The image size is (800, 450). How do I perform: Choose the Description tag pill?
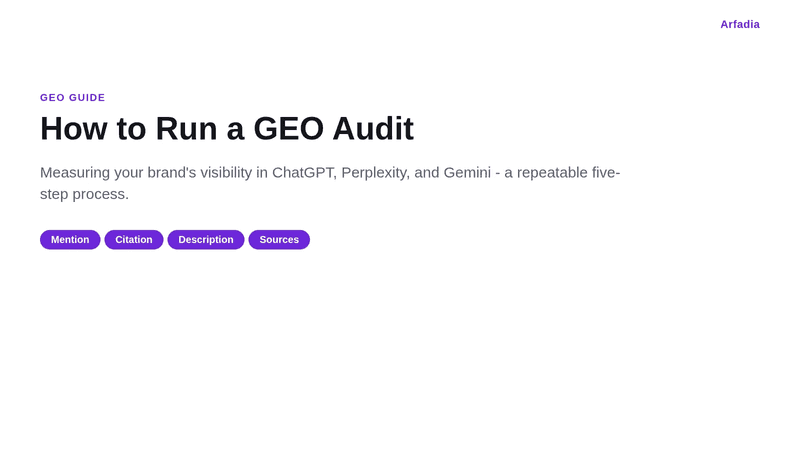(x=206, y=240)
